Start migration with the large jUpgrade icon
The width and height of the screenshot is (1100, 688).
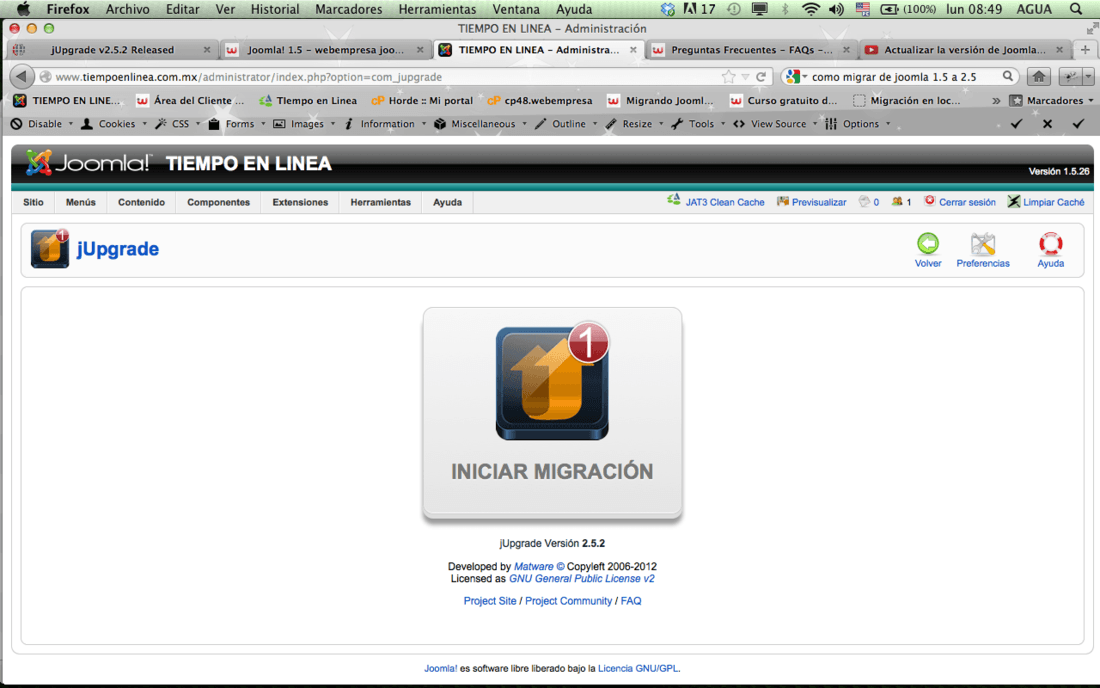(x=552, y=382)
